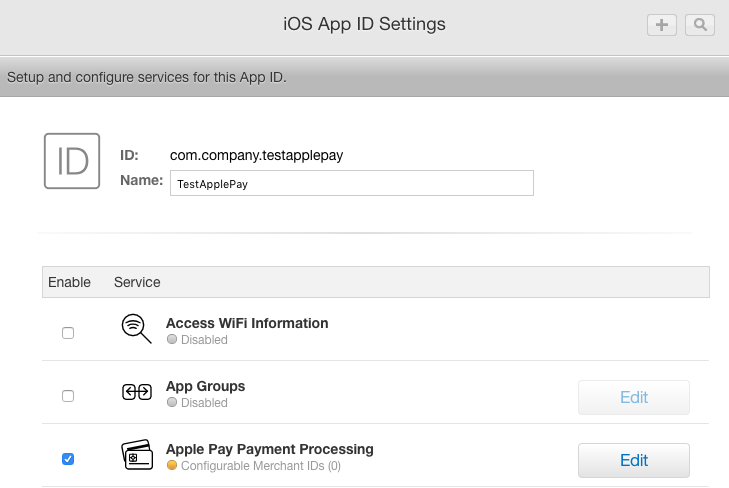Enable the App Groups checkbox
The width and height of the screenshot is (729, 488).
click(68, 396)
